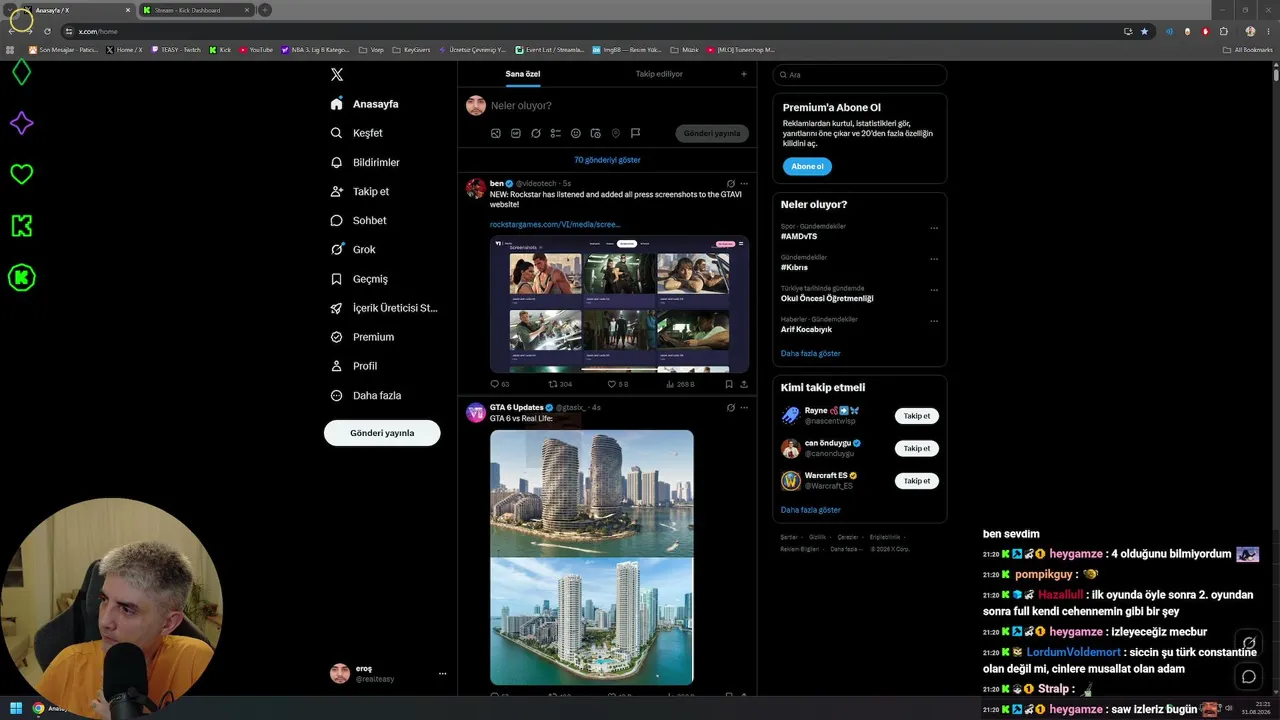Click the Chrome icon on the taskbar
Image resolution: width=1280 pixels, height=720 pixels.
38,708
